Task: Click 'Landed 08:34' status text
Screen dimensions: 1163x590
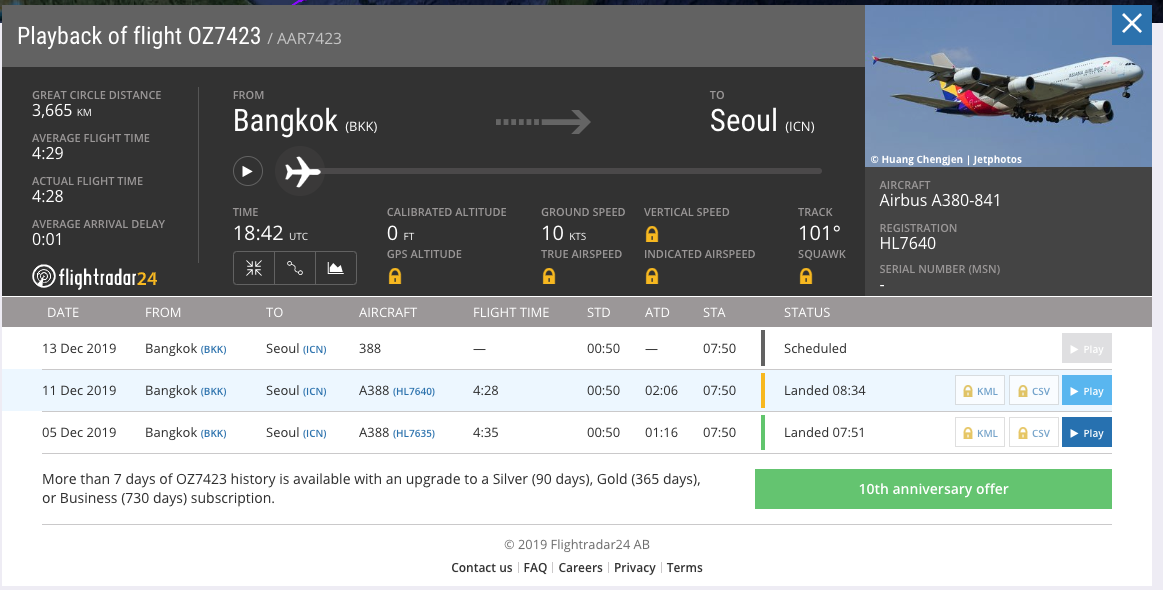Action: tap(825, 390)
